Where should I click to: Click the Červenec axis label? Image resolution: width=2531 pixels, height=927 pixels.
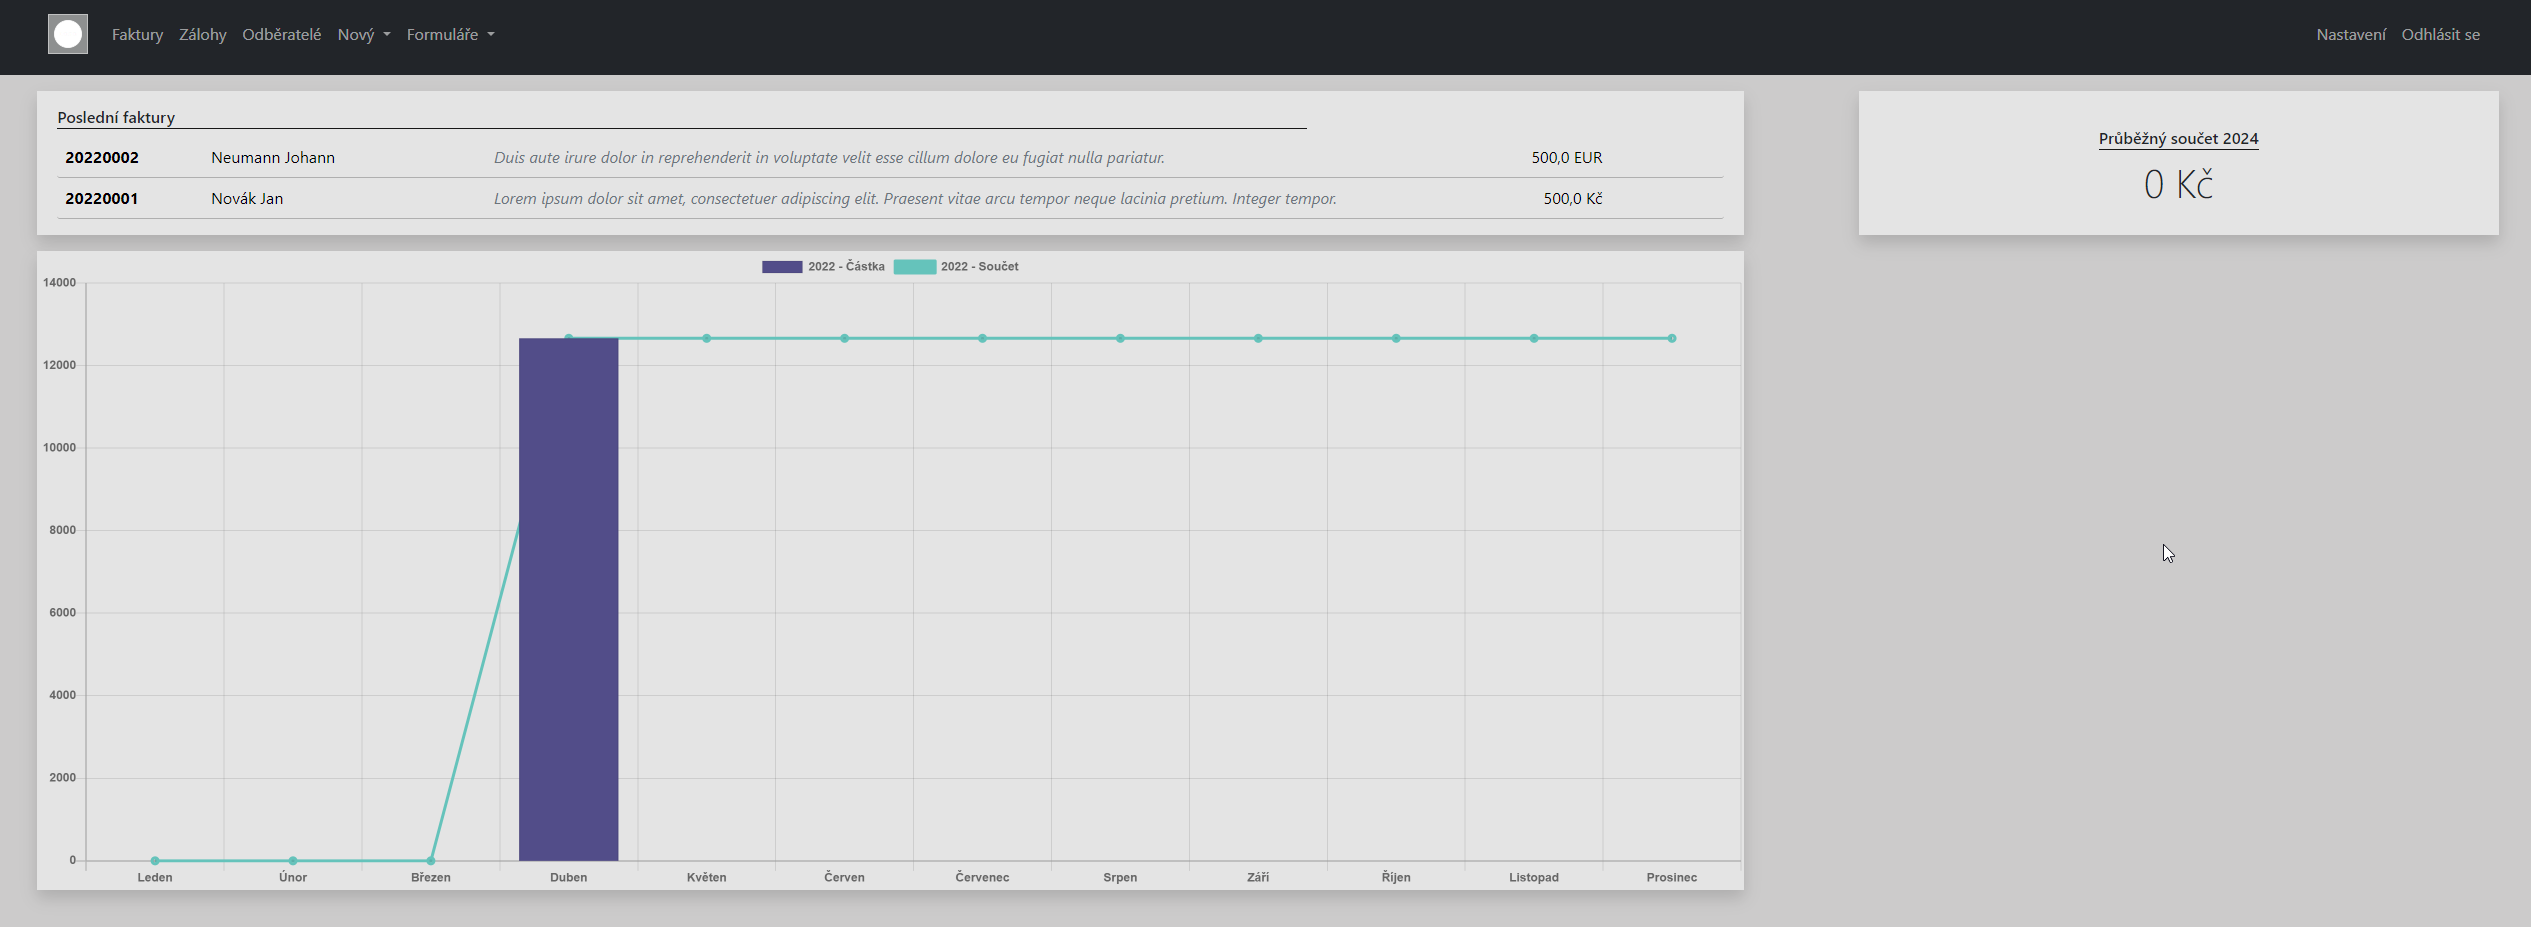click(x=982, y=877)
